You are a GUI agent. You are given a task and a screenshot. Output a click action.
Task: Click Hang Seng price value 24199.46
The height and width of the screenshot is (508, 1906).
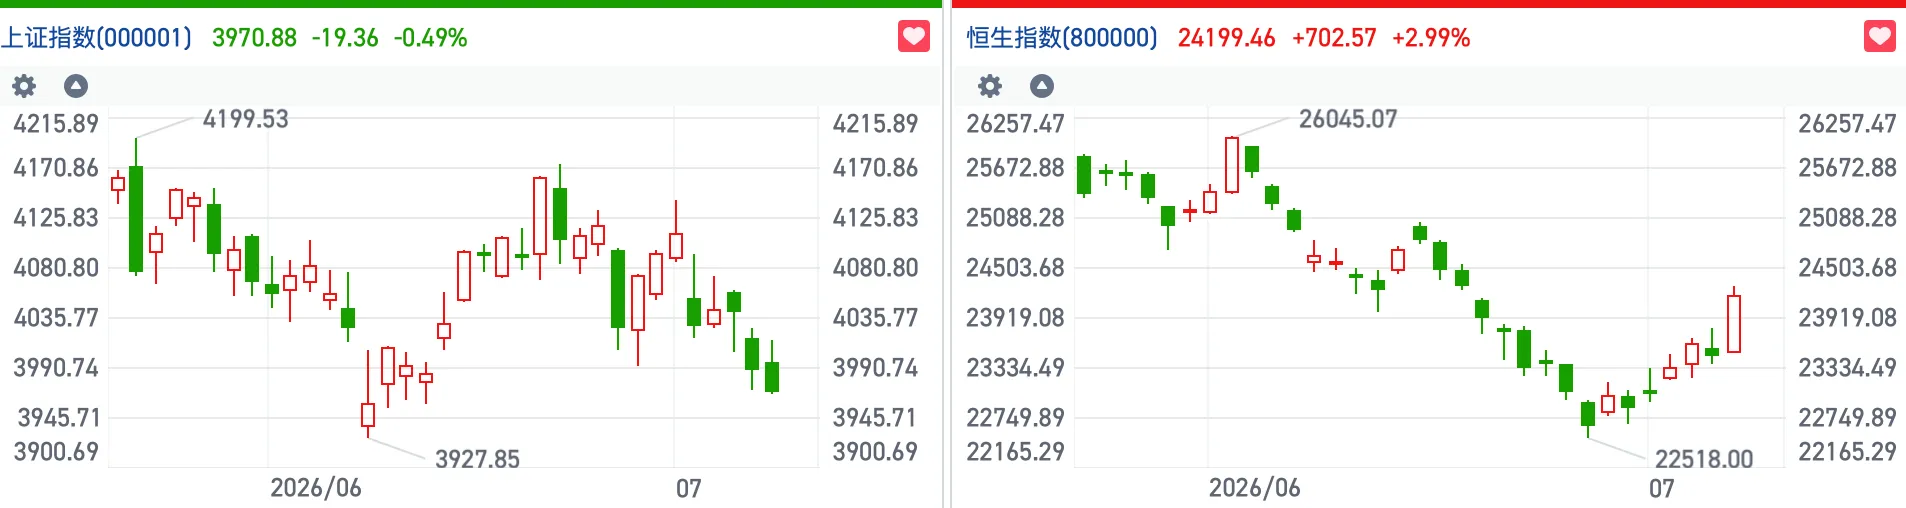click(1227, 38)
